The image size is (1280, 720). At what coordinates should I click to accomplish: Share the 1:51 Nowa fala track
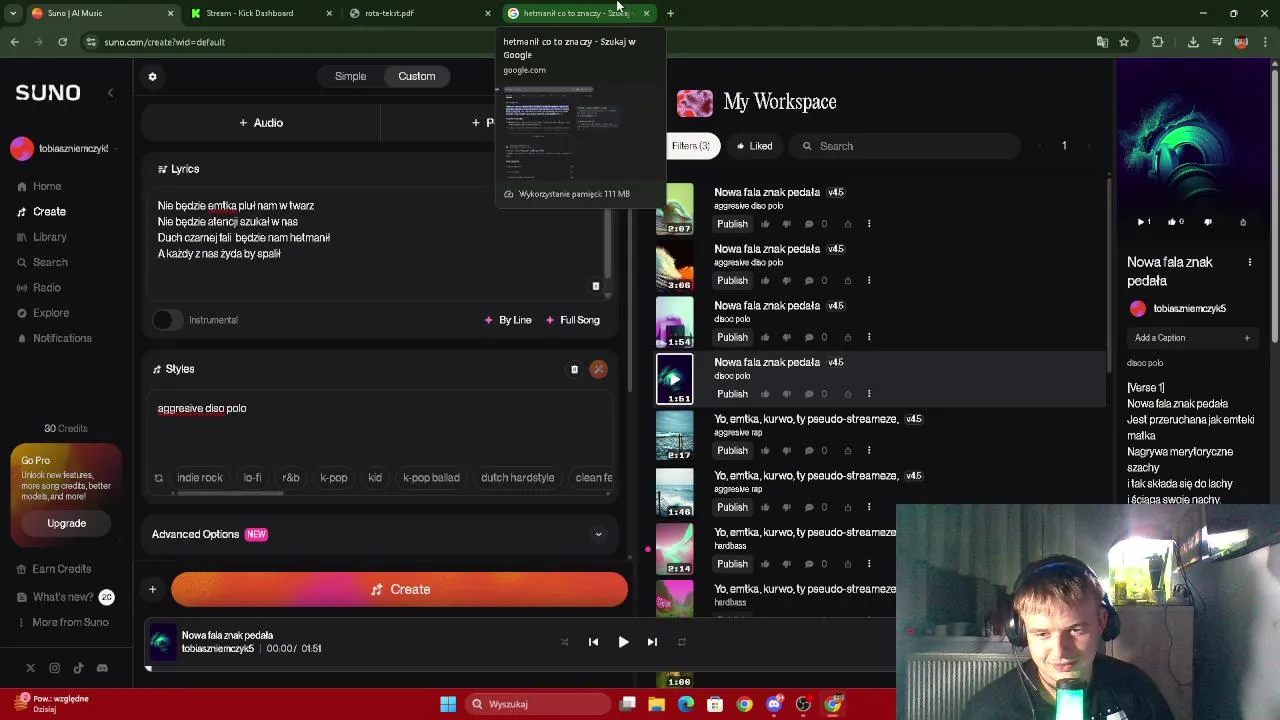coord(848,394)
